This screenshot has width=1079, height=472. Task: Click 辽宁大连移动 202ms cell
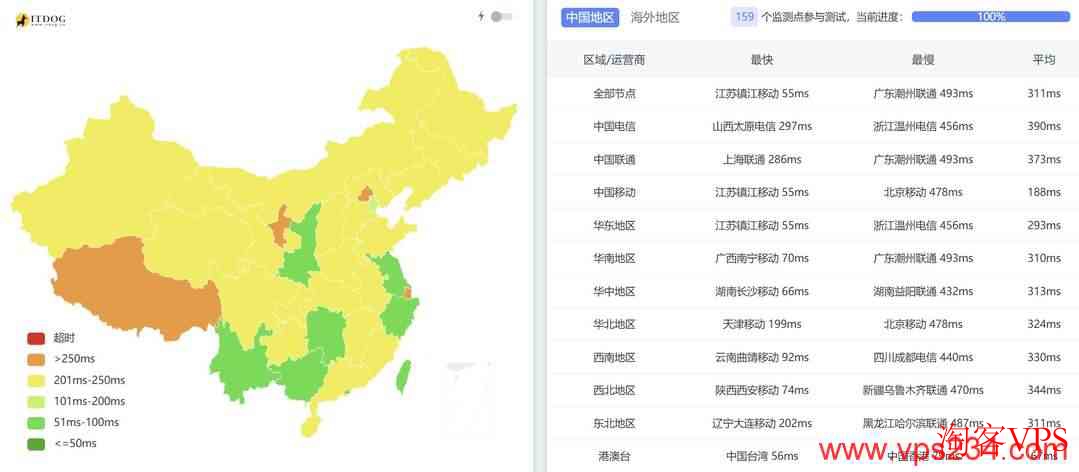coord(762,423)
